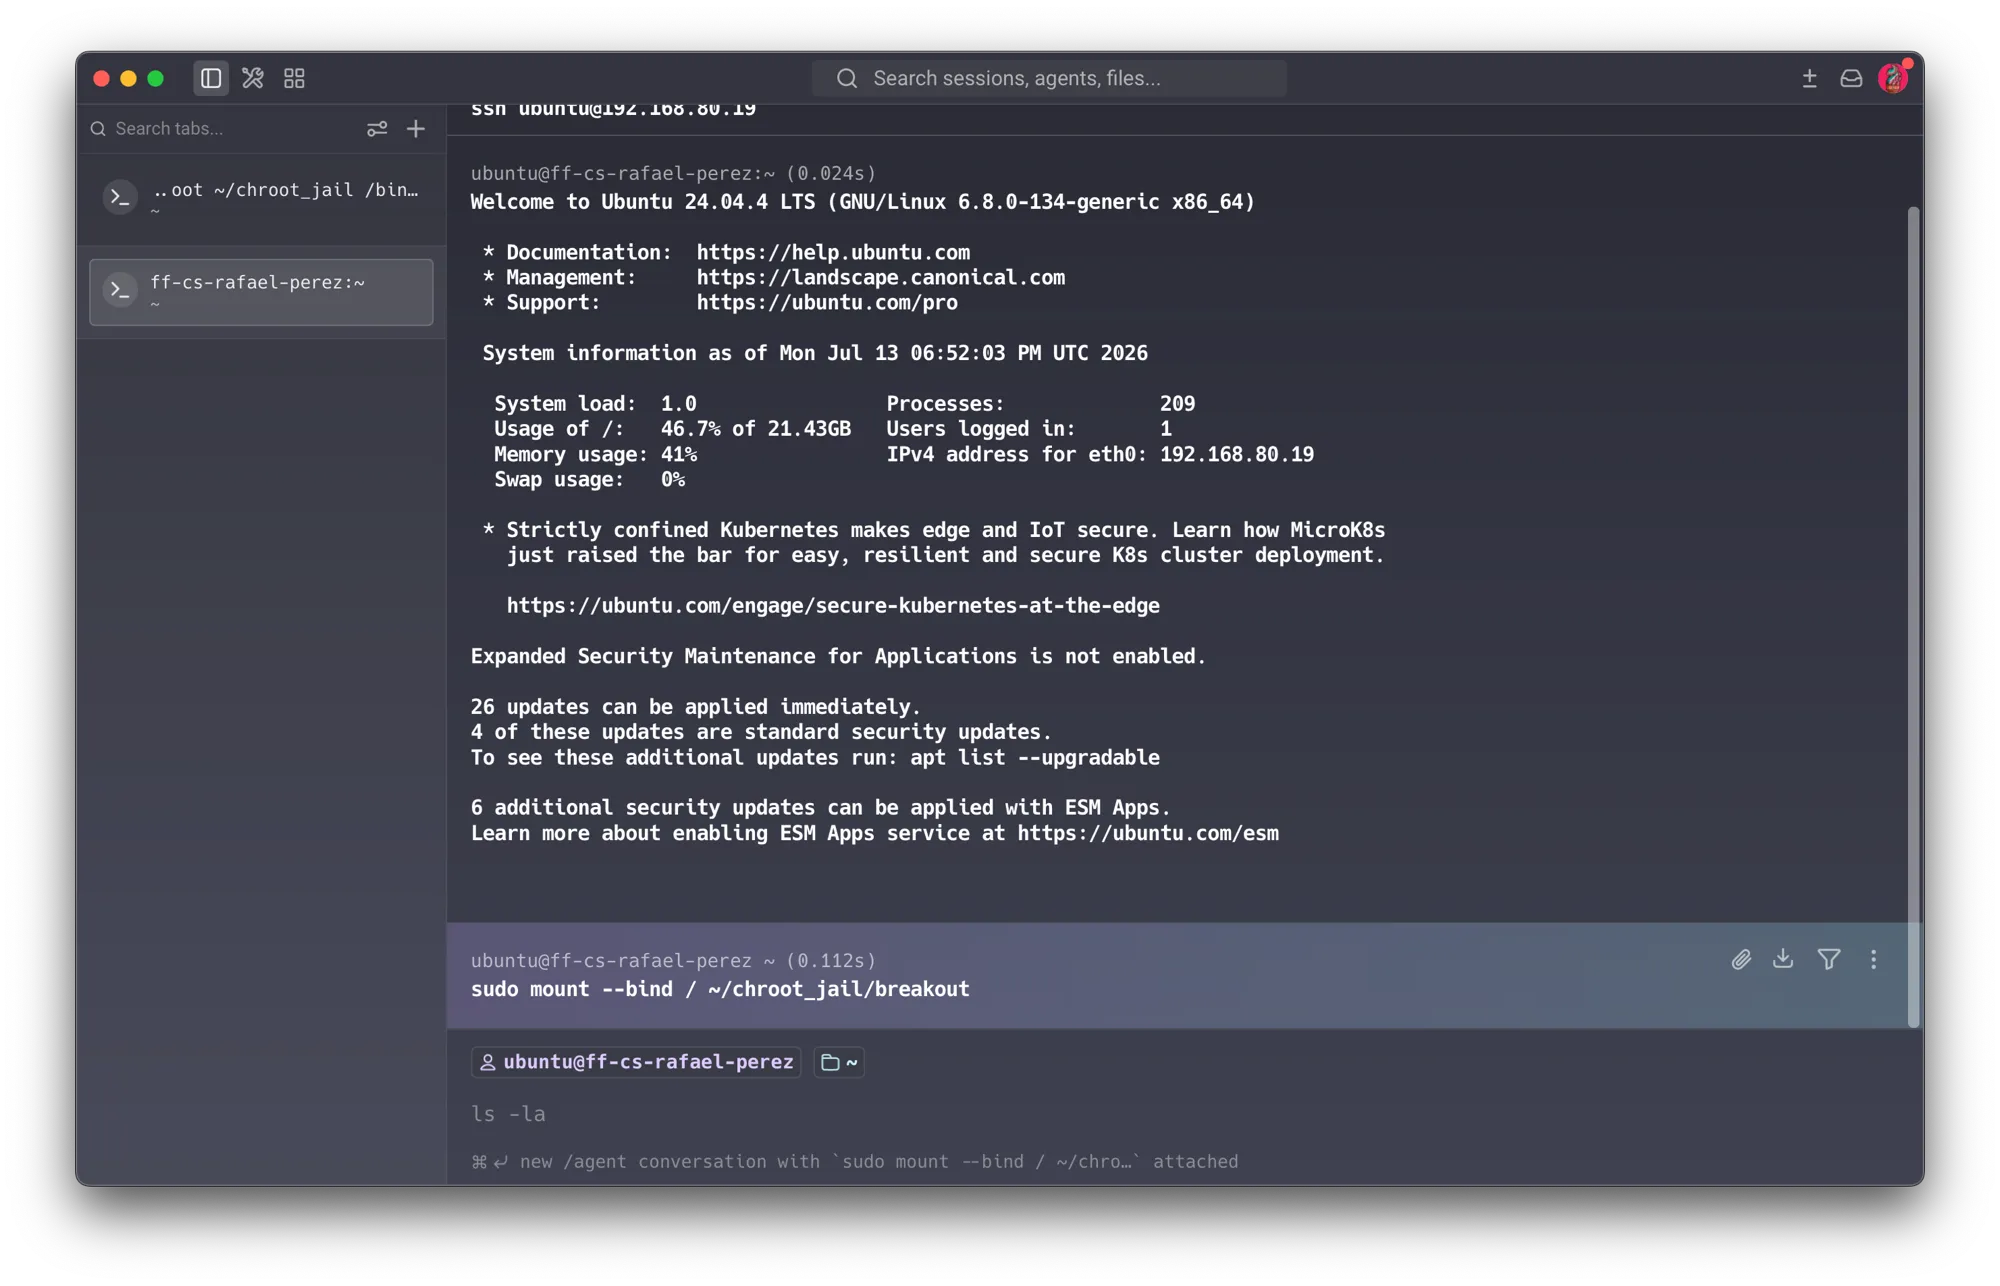Click the home directory folder chip
Viewport: 2000px width, 1286px height.
839,1062
